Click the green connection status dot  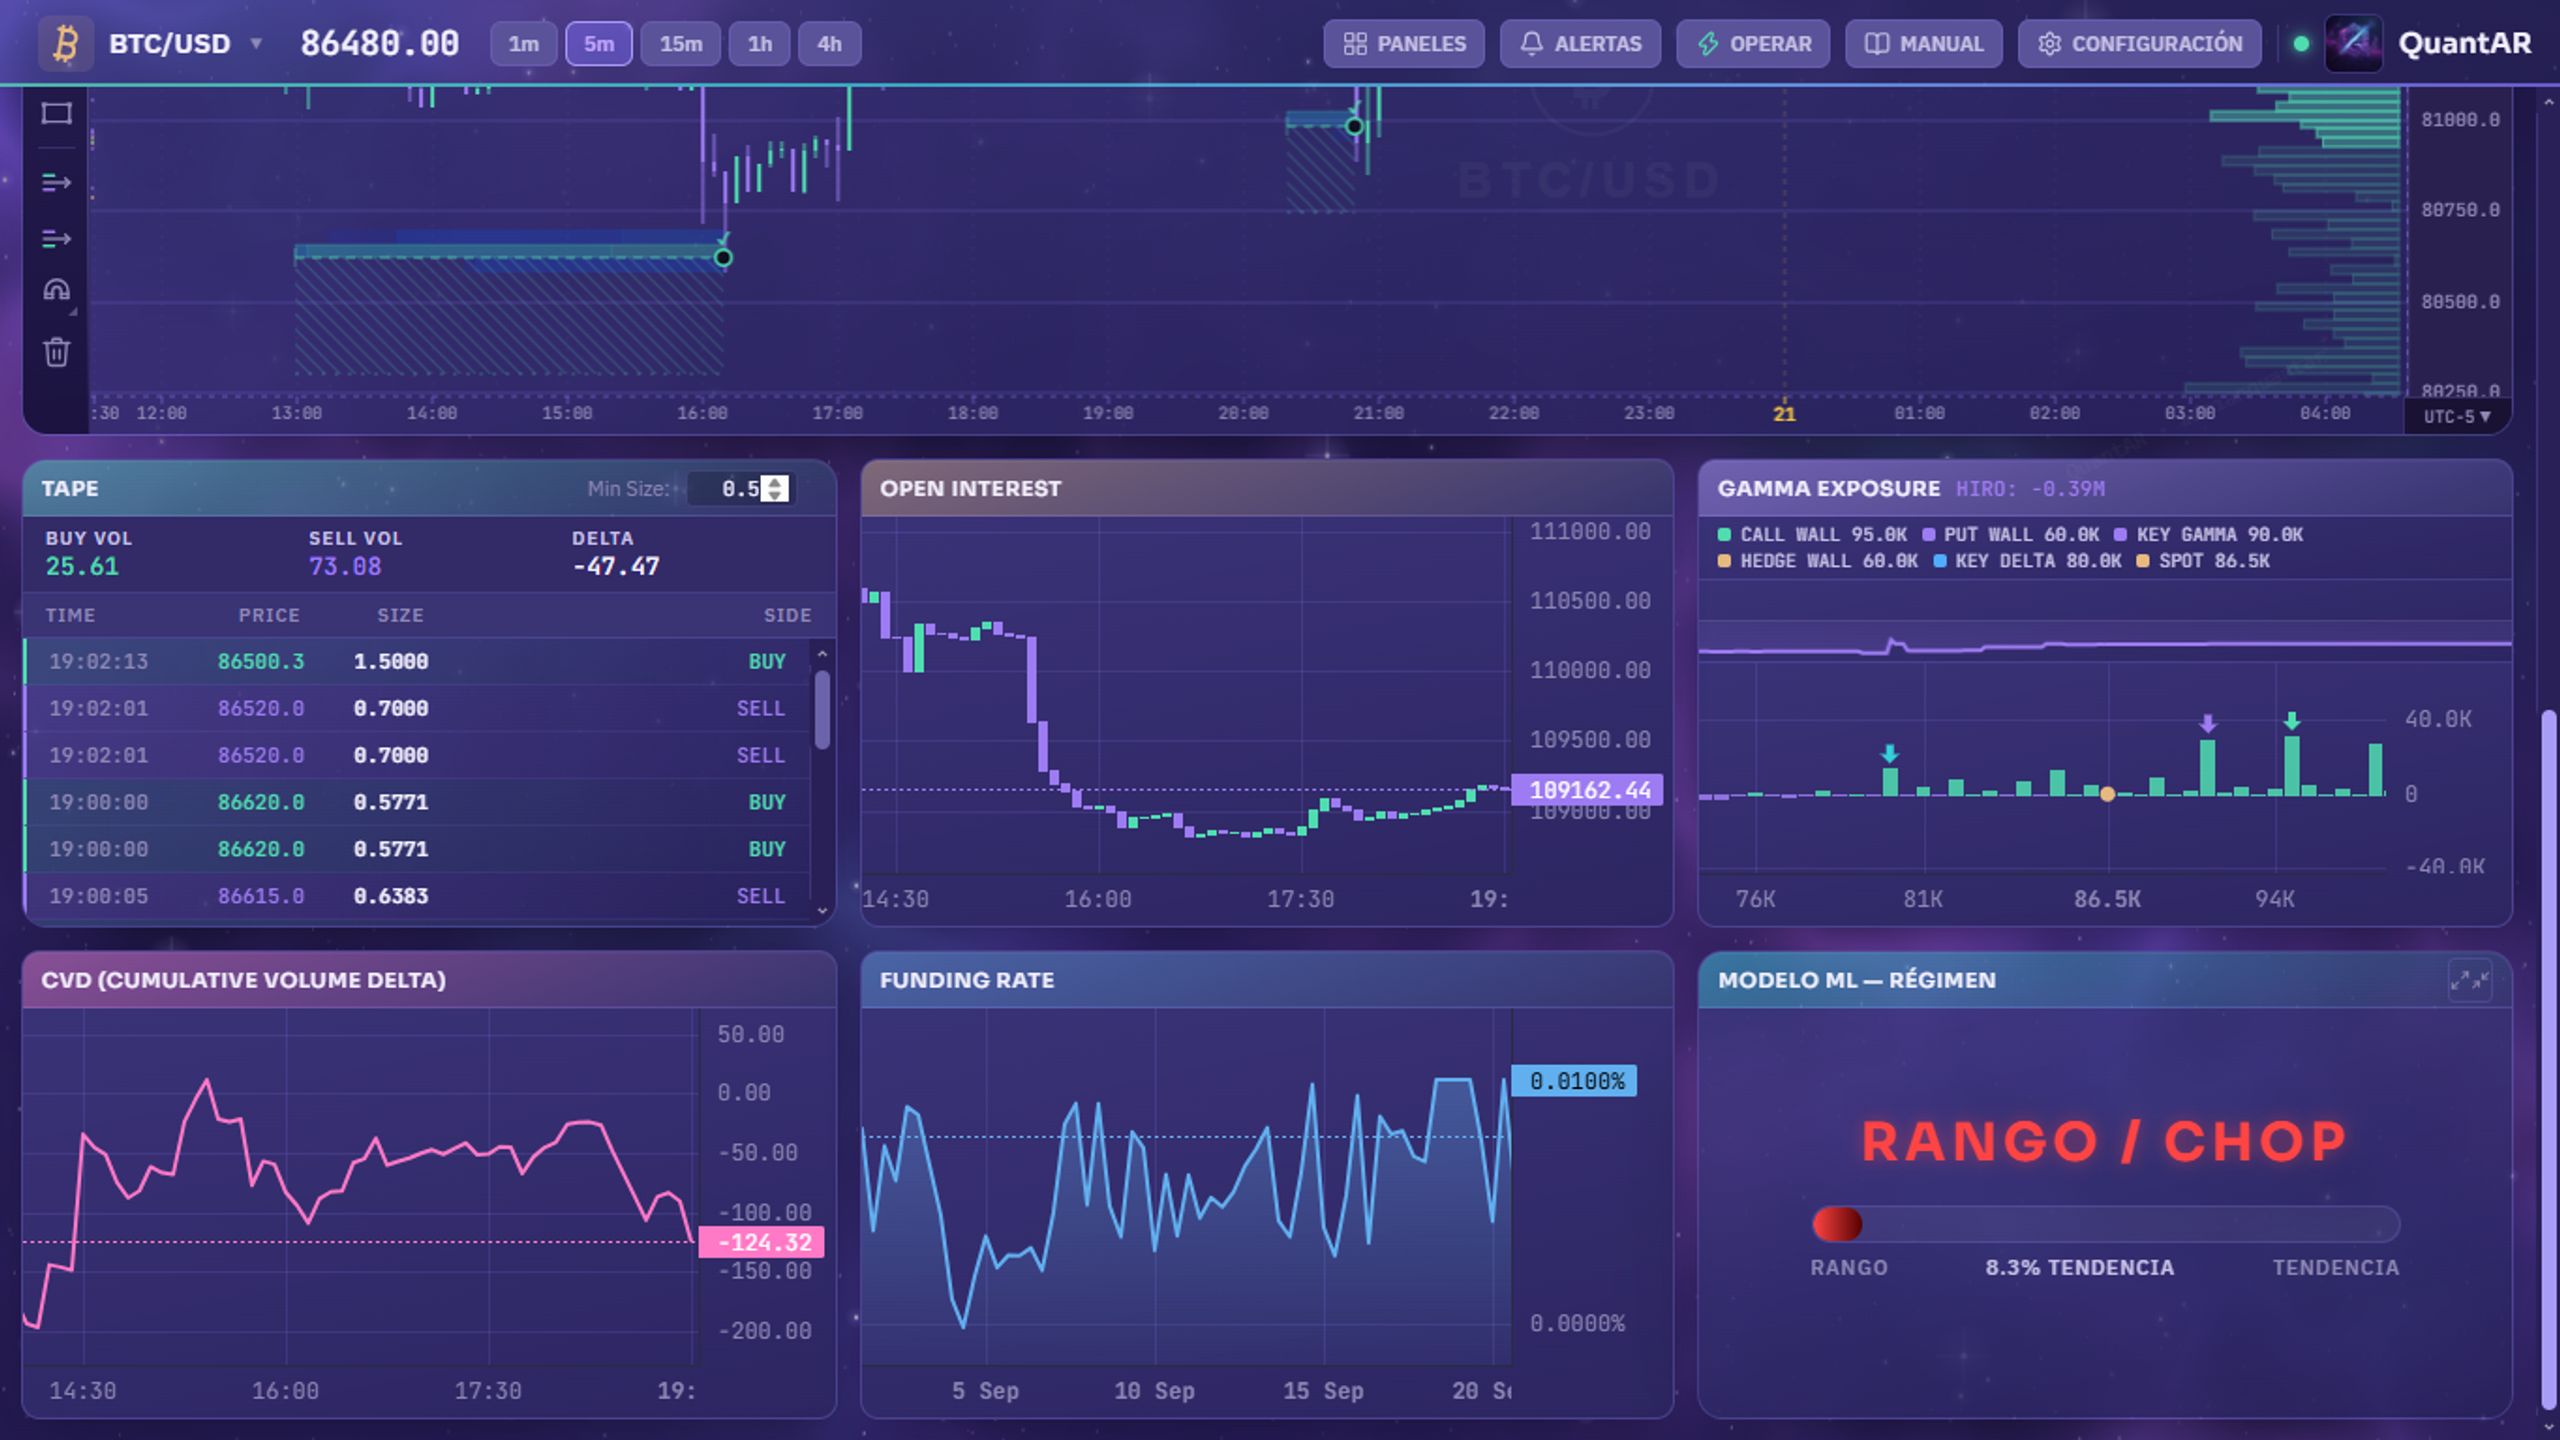(x=2301, y=44)
